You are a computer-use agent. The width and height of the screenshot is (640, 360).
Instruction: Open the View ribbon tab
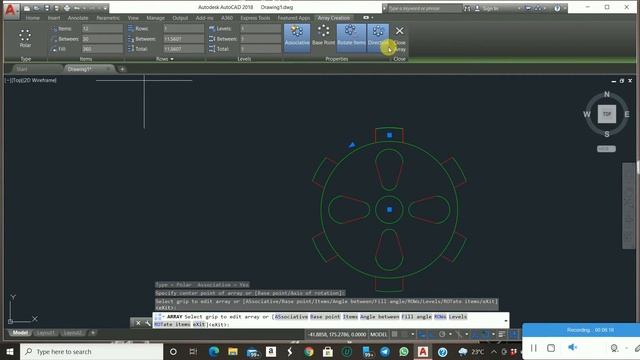(133, 18)
